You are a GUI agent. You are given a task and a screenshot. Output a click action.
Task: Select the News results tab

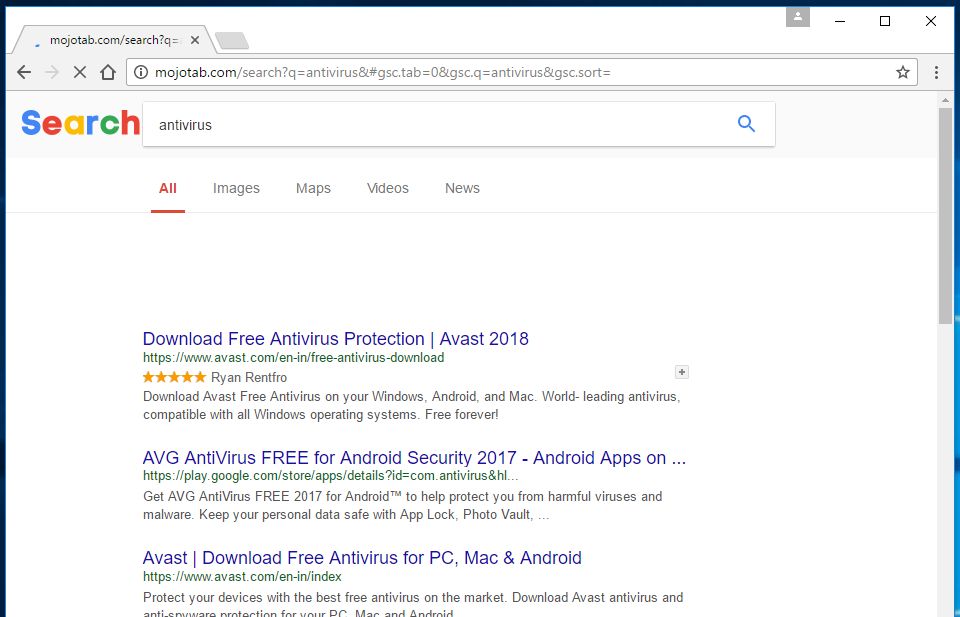(462, 188)
